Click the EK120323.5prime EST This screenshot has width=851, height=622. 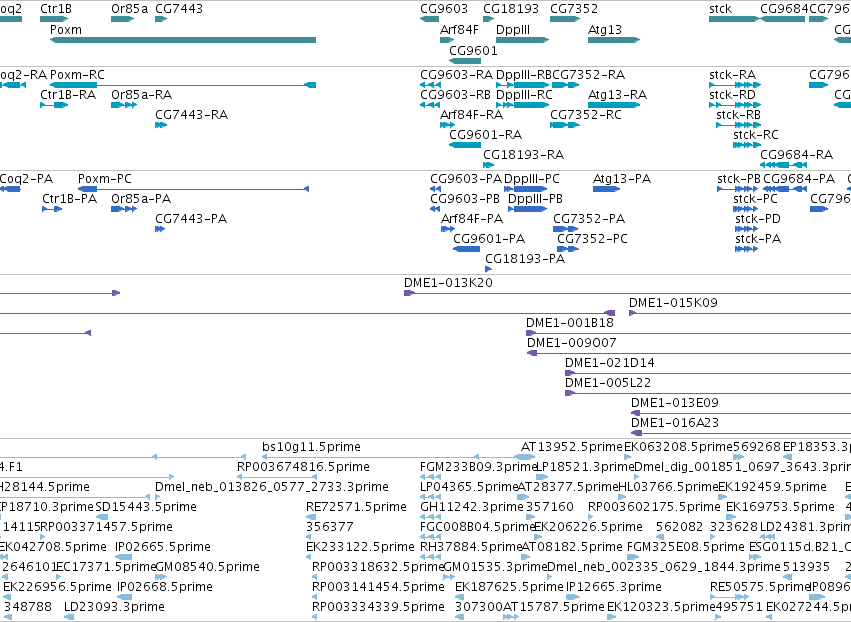coord(611,617)
